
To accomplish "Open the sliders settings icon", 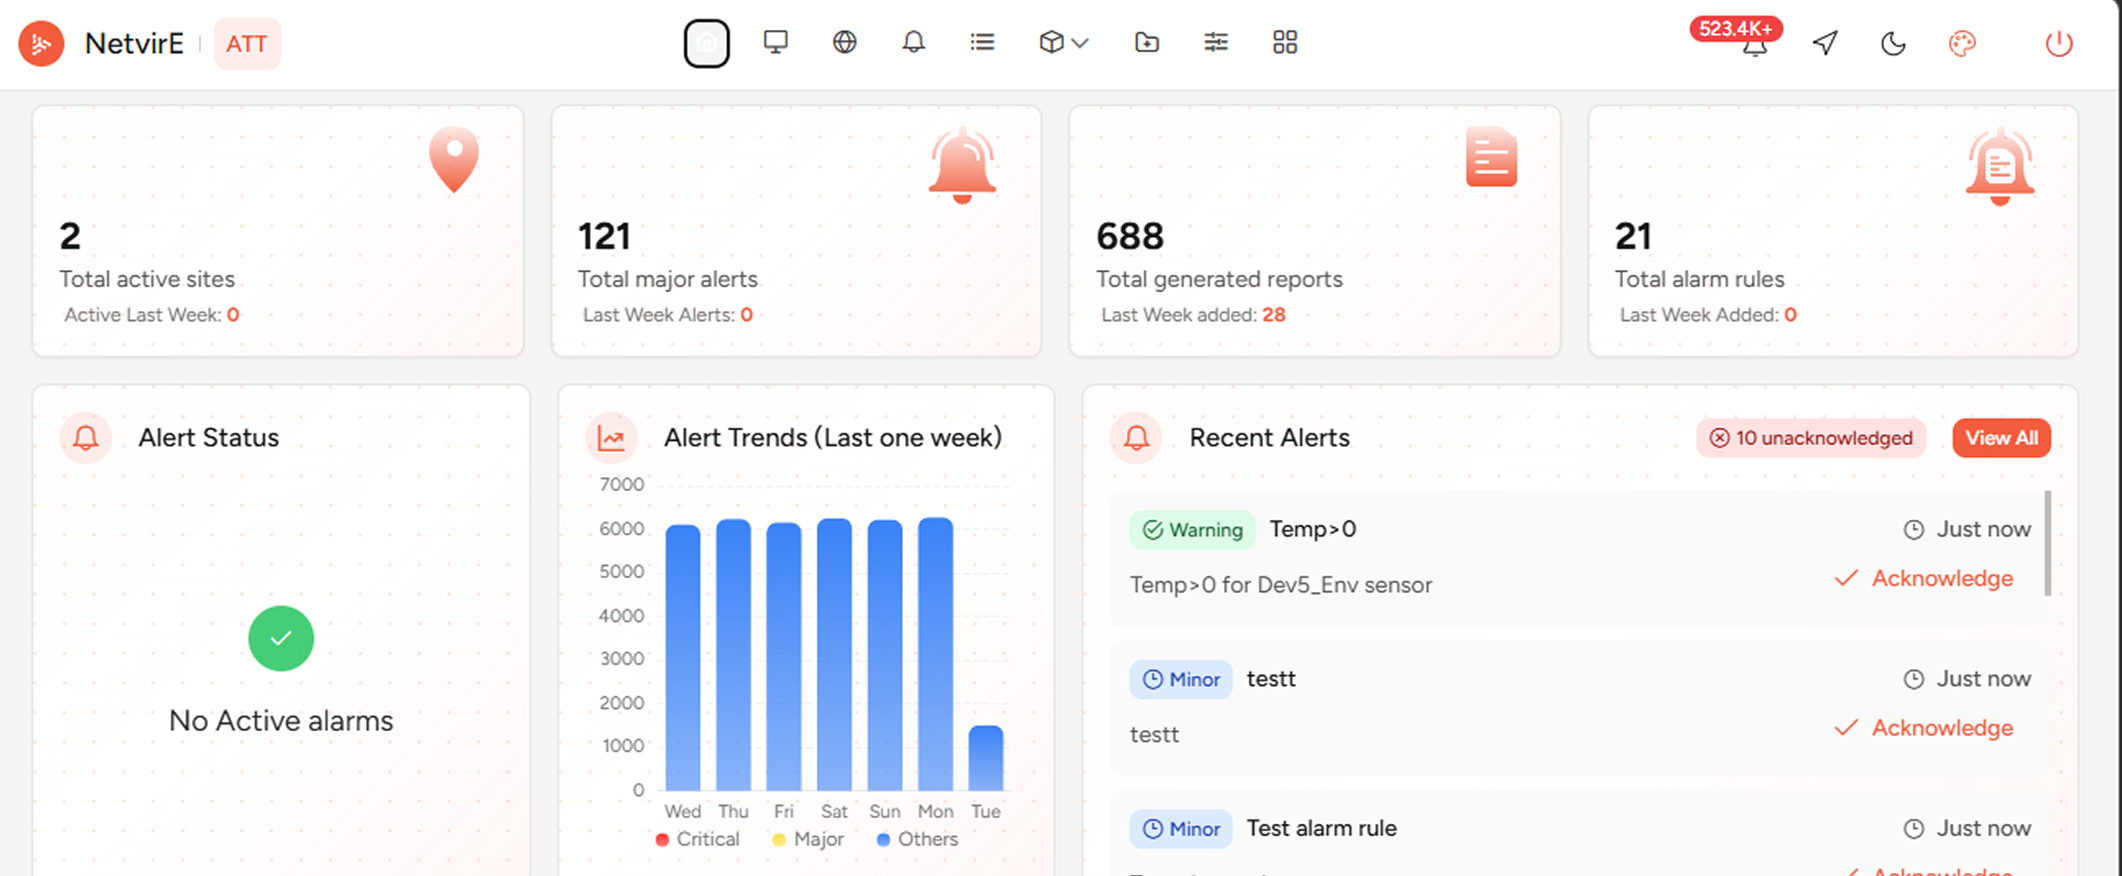I will coord(1216,42).
